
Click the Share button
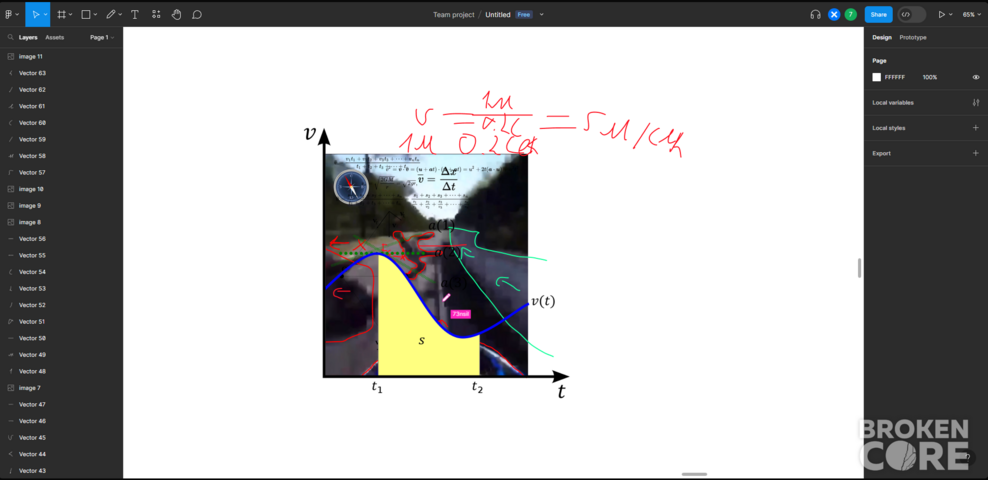point(878,14)
